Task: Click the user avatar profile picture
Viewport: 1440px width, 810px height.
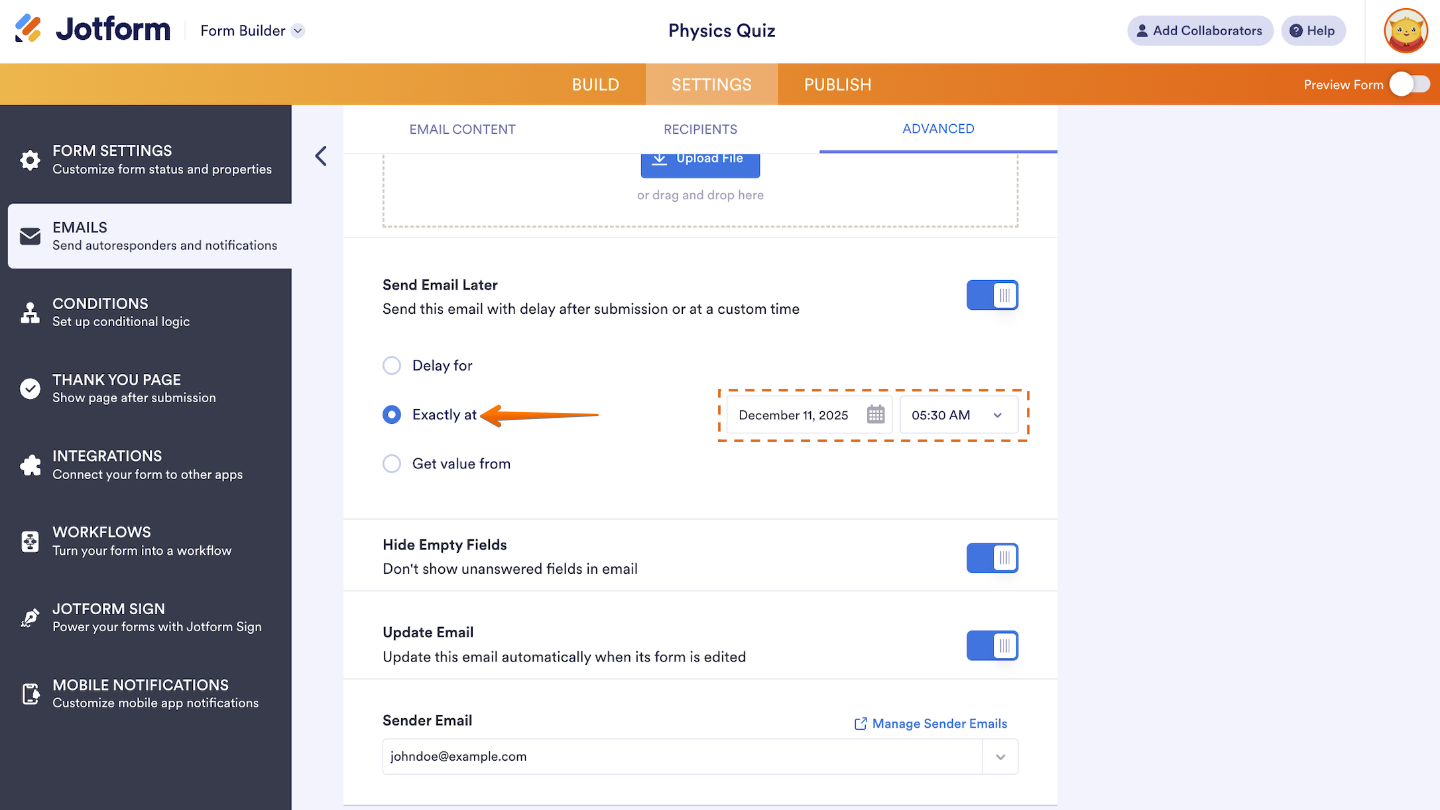Action: click(x=1405, y=31)
